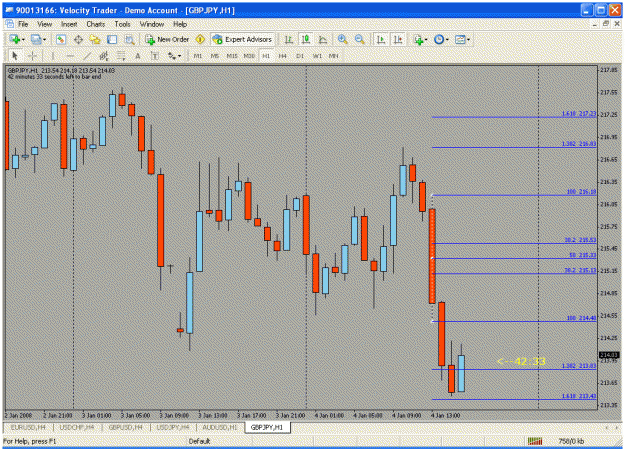
Task: Switch to the AUDUSD,H1 chart tab
Action: 220,427
